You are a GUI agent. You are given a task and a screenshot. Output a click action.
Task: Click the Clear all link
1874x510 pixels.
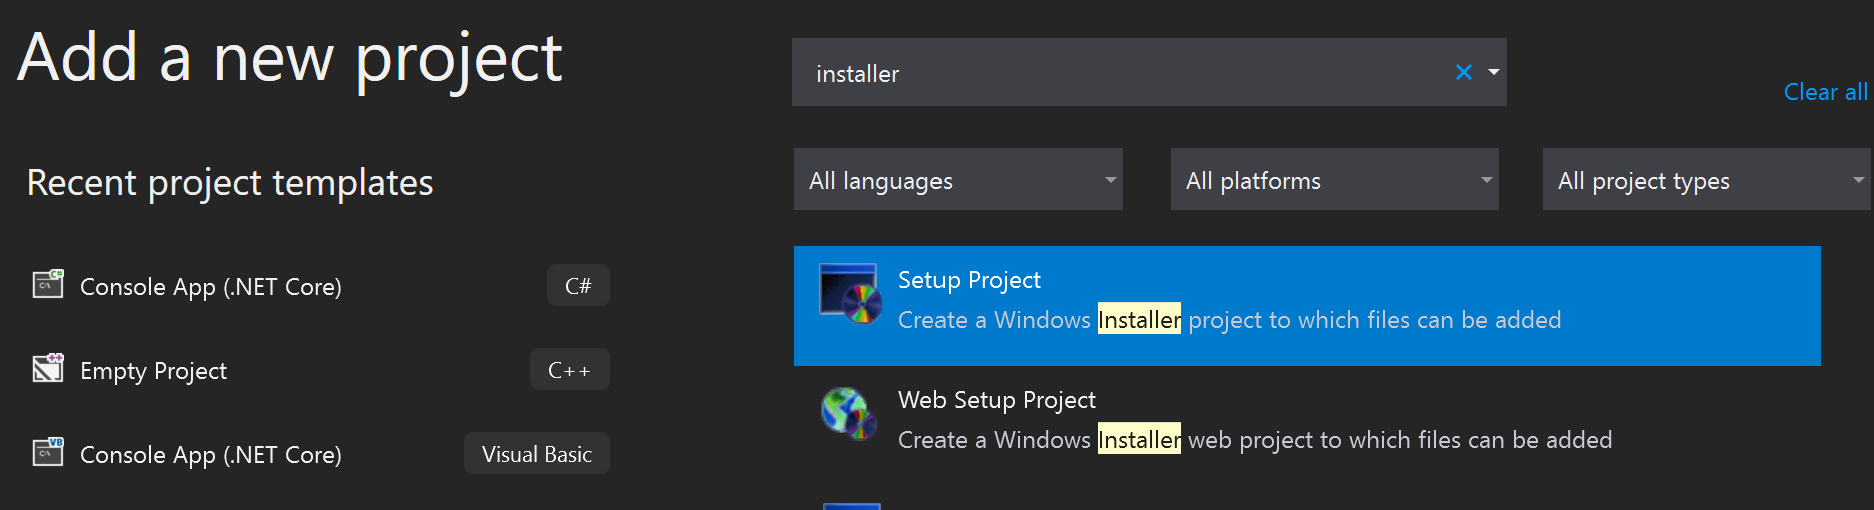pos(1825,92)
